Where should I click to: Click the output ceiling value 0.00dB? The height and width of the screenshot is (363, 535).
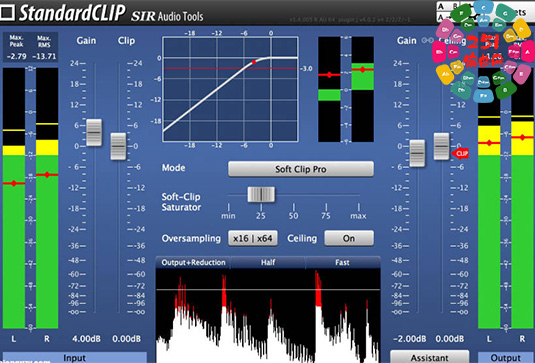pos(450,339)
